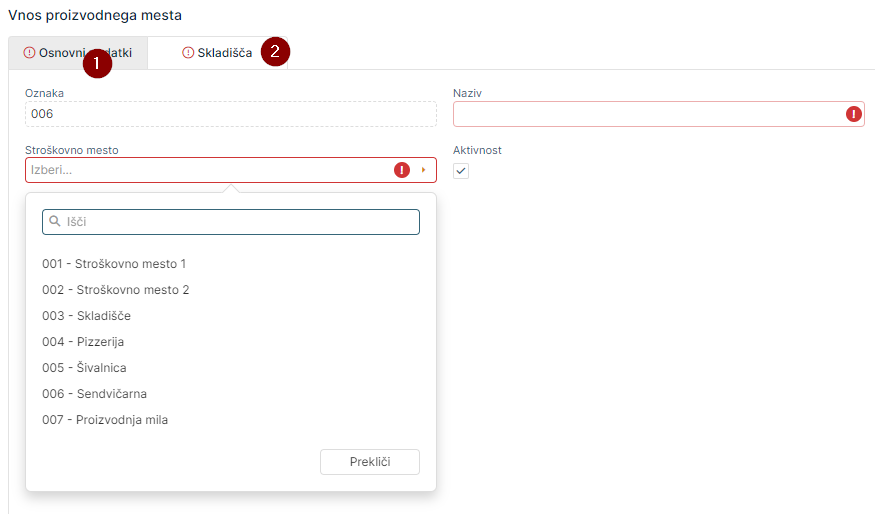875x514 pixels.
Task: Expand the Stroškovno mesto dropdown arrow
Action: pyautogui.click(x=423, y=170)
